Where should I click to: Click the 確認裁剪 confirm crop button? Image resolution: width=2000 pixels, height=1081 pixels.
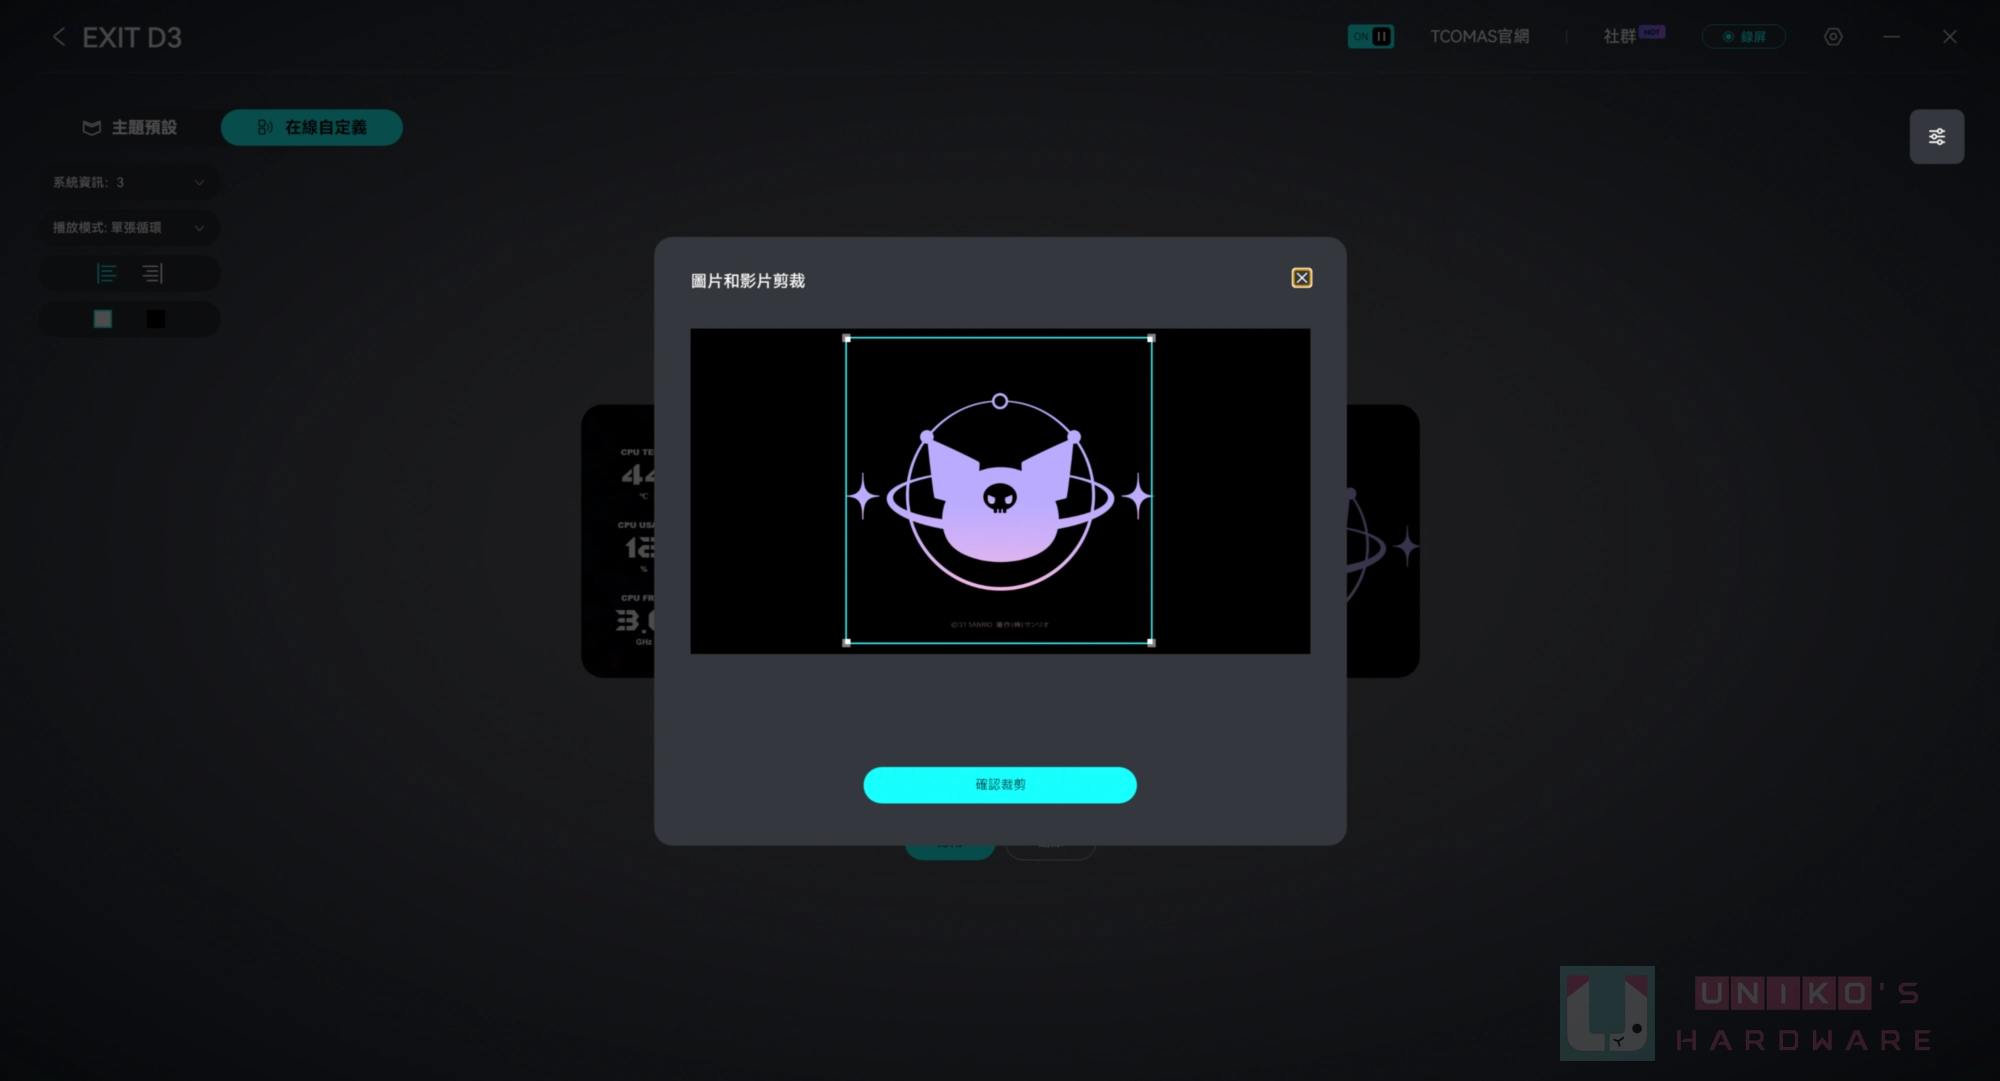(x=1000, y=785)
